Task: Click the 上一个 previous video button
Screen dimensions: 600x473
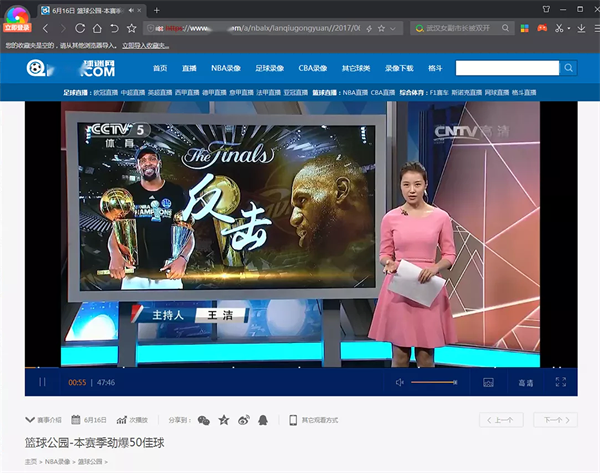Action: pyautogui.click(x=501, y=420)
